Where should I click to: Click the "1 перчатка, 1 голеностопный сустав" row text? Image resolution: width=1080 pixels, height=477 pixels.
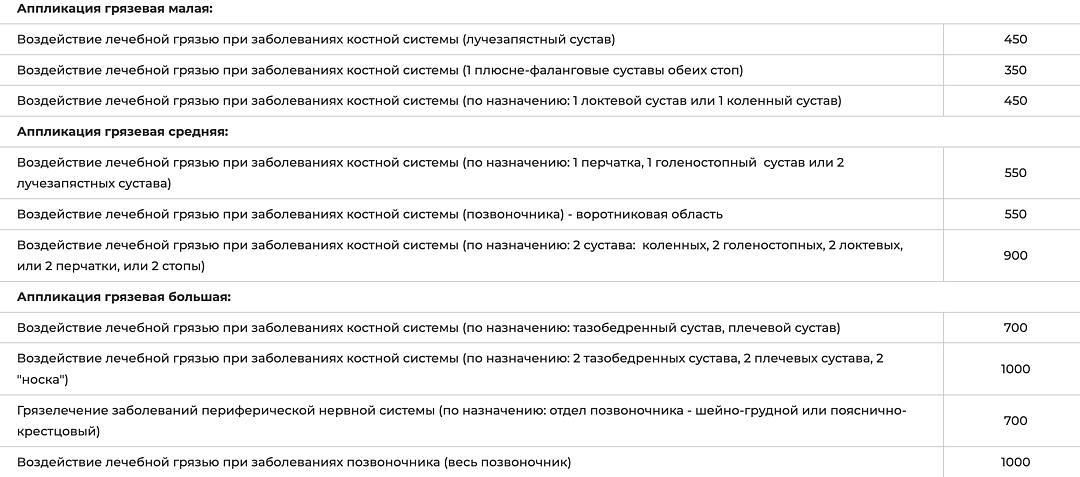tap(430, 172)
